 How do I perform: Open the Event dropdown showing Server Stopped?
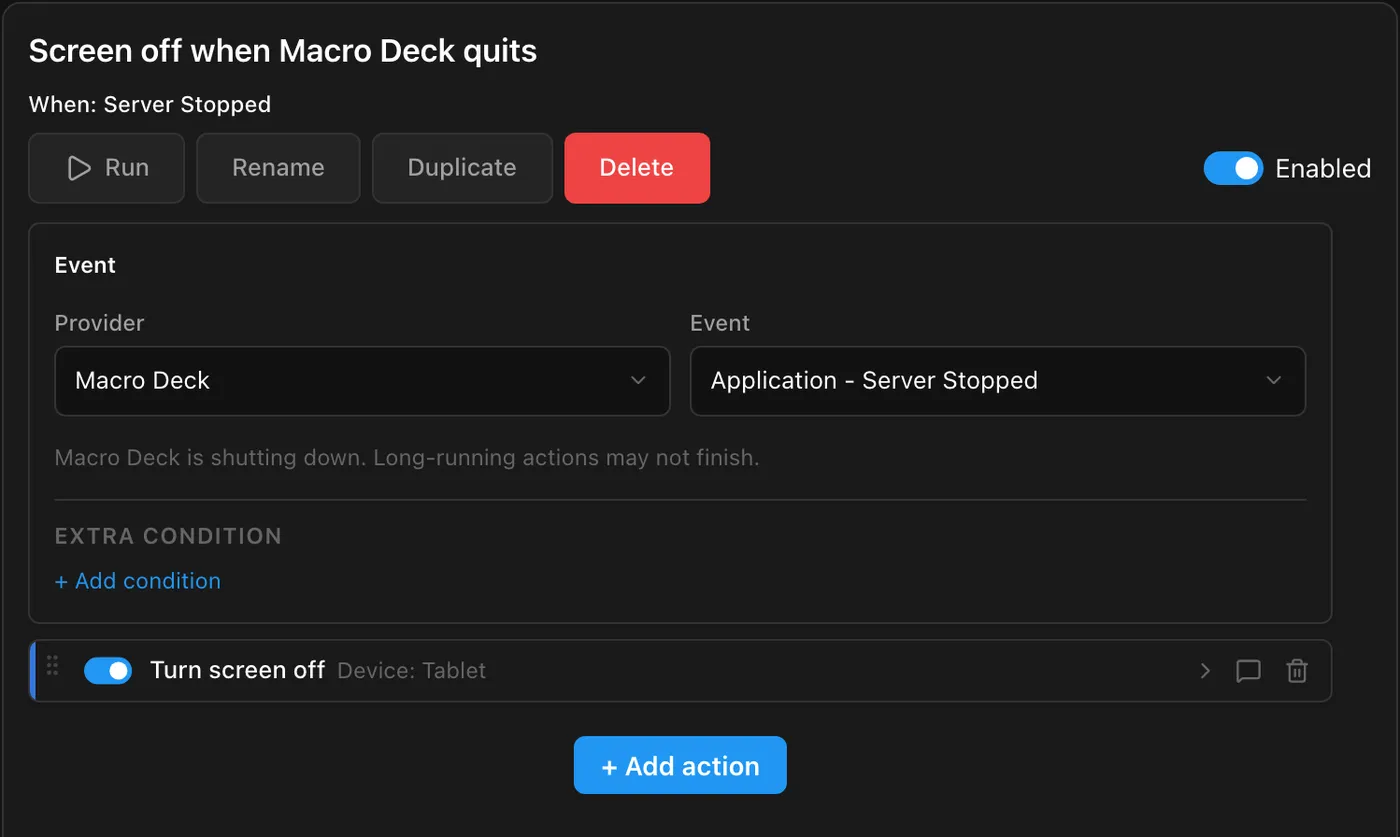pos(998,381)
